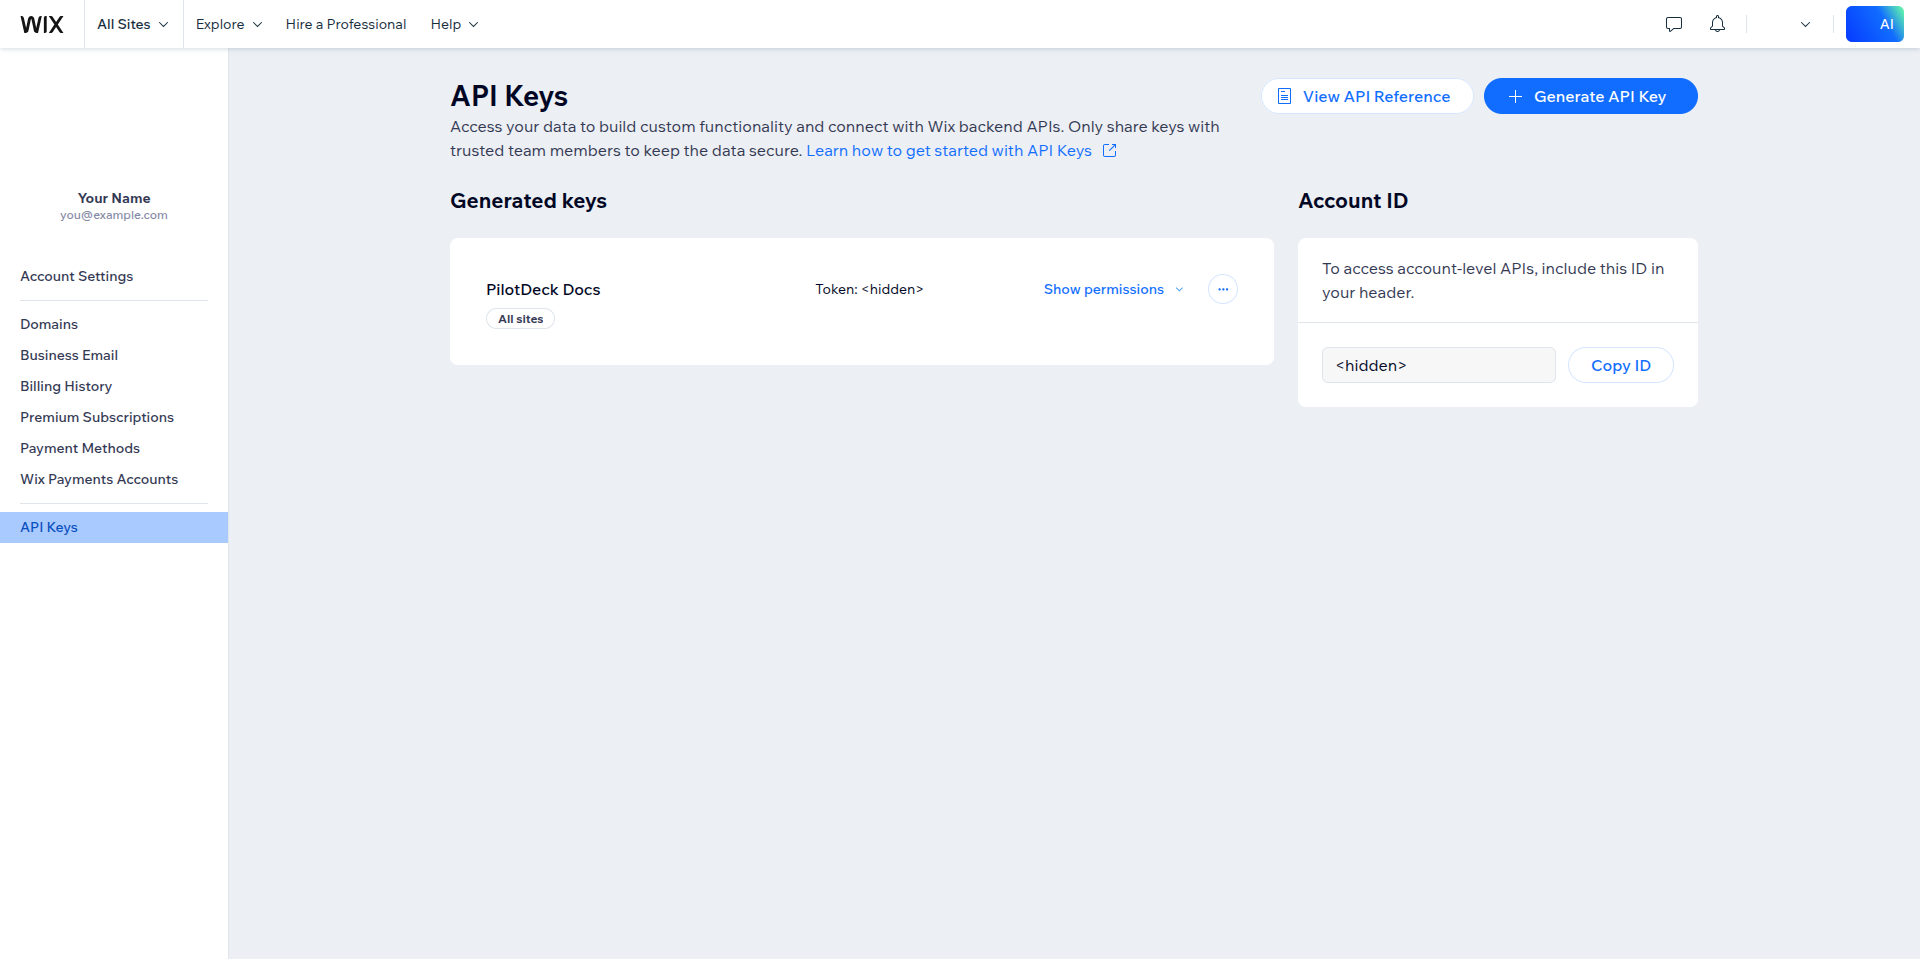Open Learn how to get started link
Viewport: 1920px width, 959px height.
(x=961, y=151)
